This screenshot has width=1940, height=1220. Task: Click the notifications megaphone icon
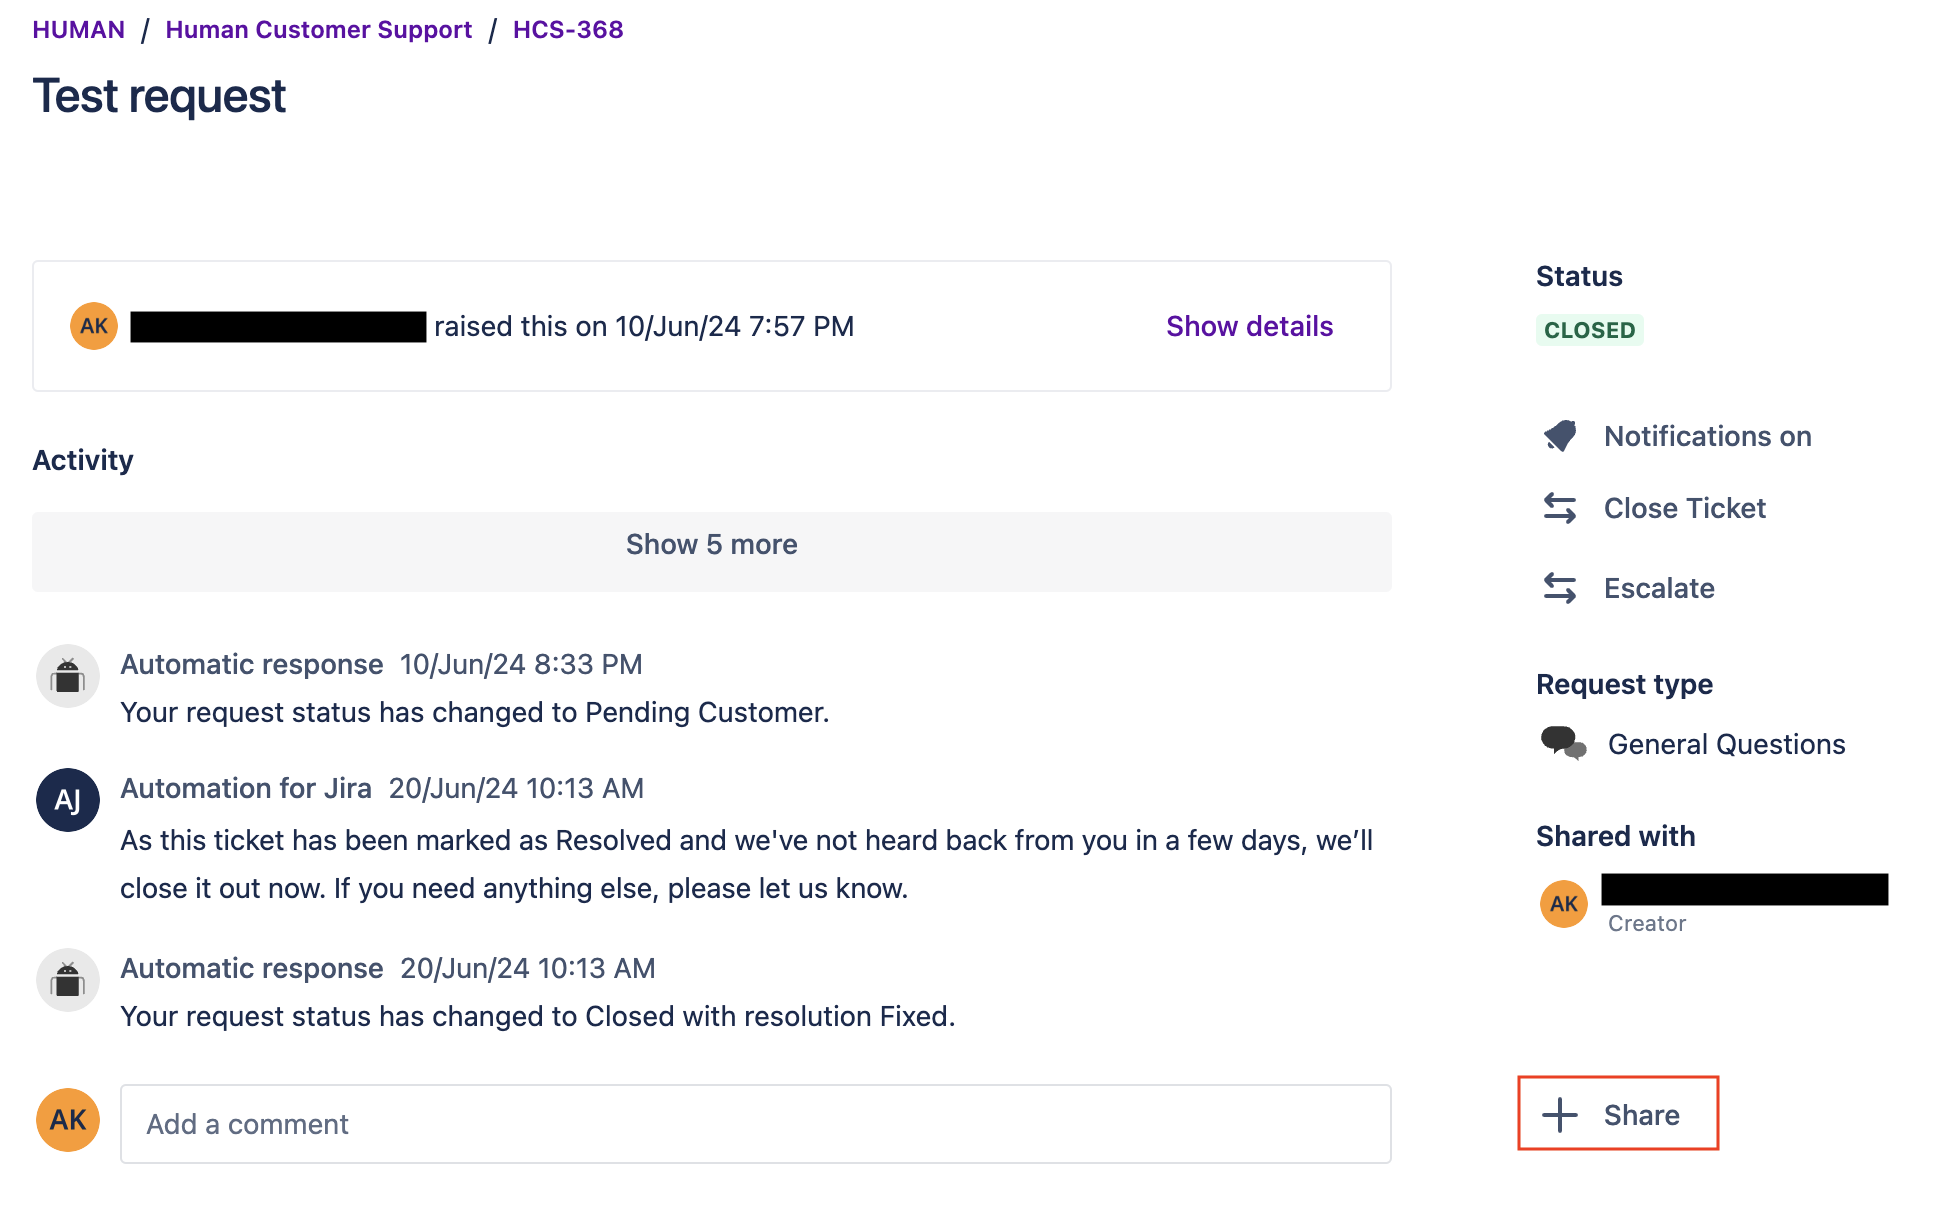click(x=1560, y=436)
